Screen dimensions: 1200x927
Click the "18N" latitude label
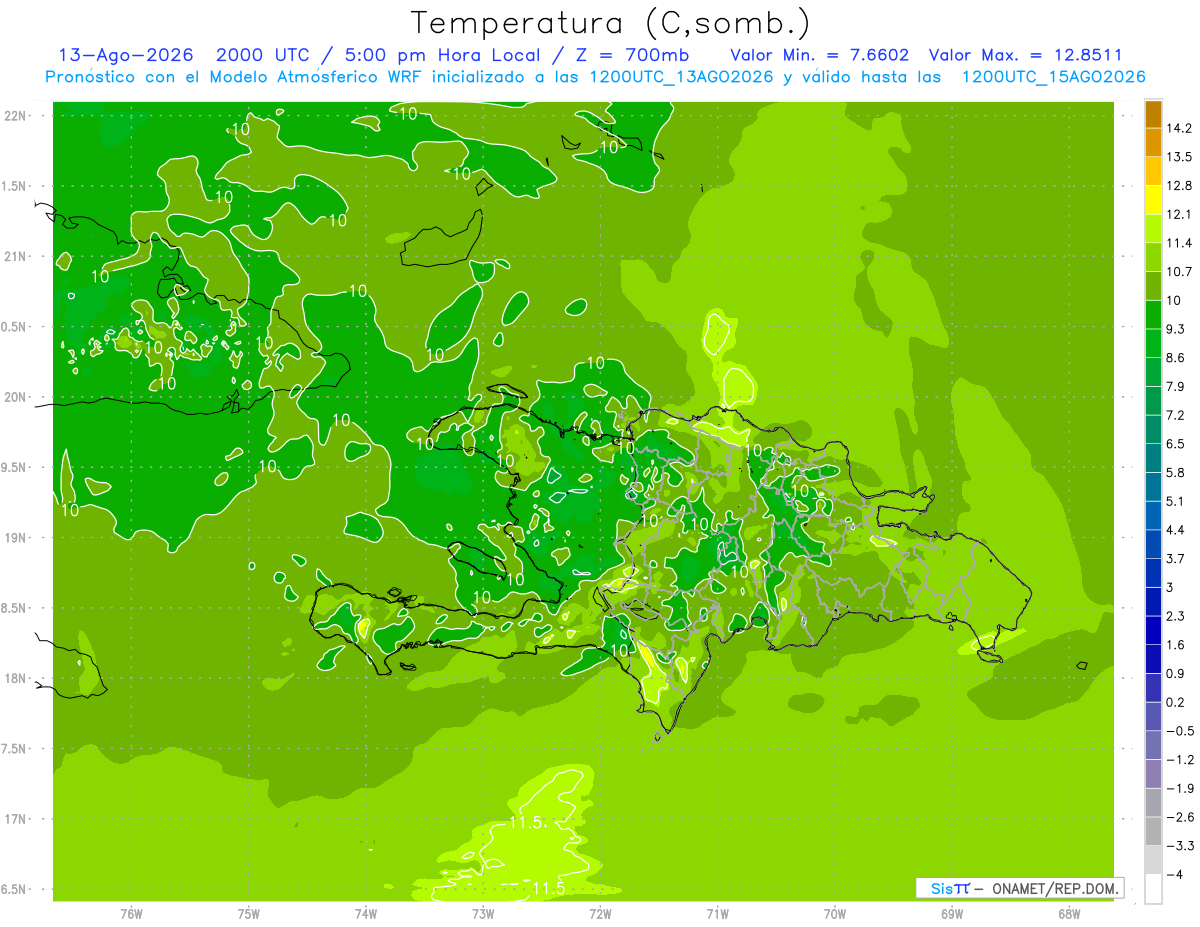click(16, 679)
